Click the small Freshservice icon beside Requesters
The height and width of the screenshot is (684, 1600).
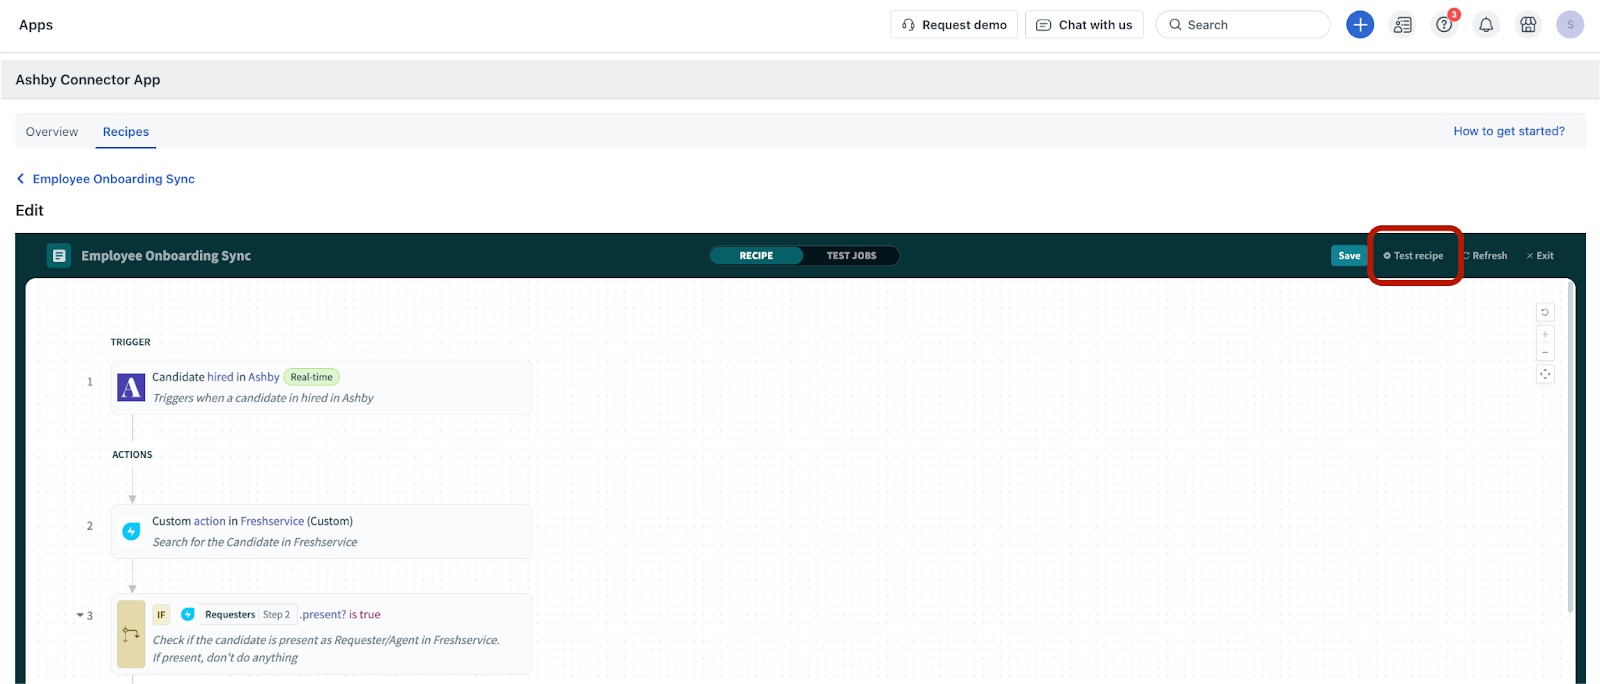[187, 615]
